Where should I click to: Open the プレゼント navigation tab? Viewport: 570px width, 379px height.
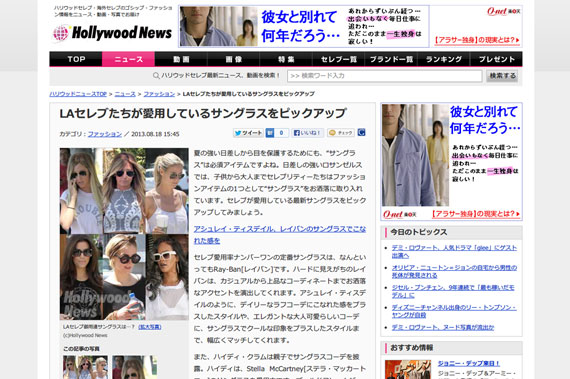[496, 59]
